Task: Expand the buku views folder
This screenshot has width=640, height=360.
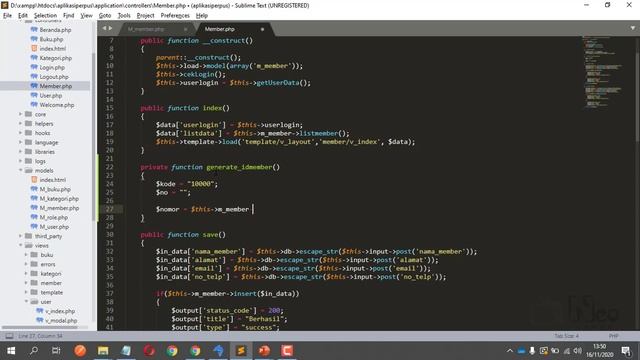Action: (26, 255)
